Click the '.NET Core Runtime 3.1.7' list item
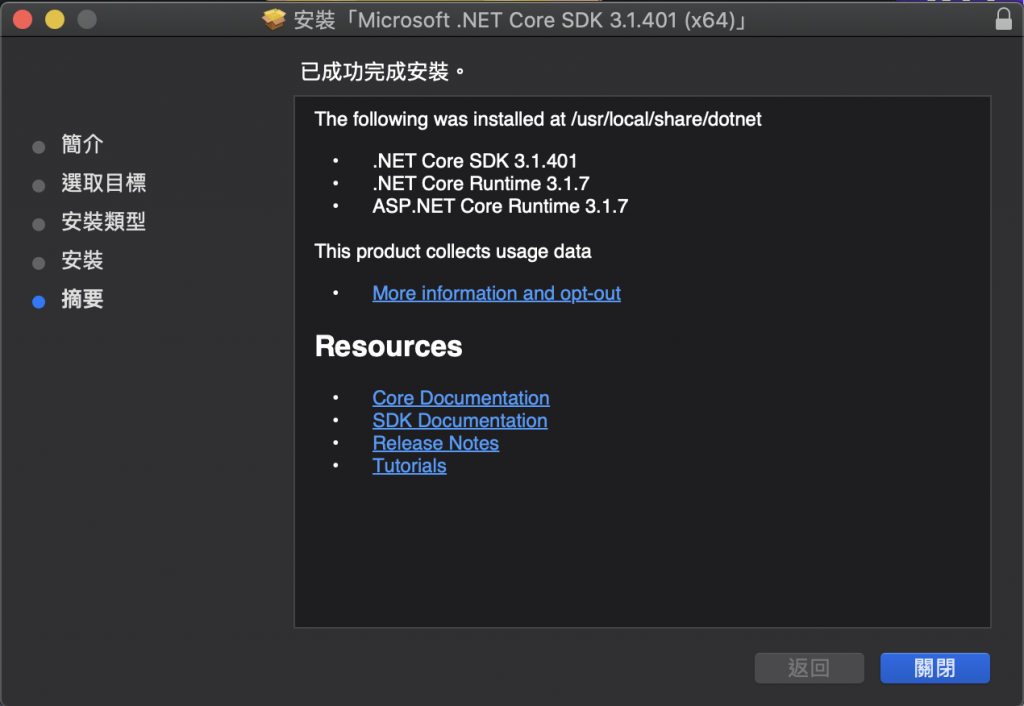The image size is (1024, 706). point(481,184)
